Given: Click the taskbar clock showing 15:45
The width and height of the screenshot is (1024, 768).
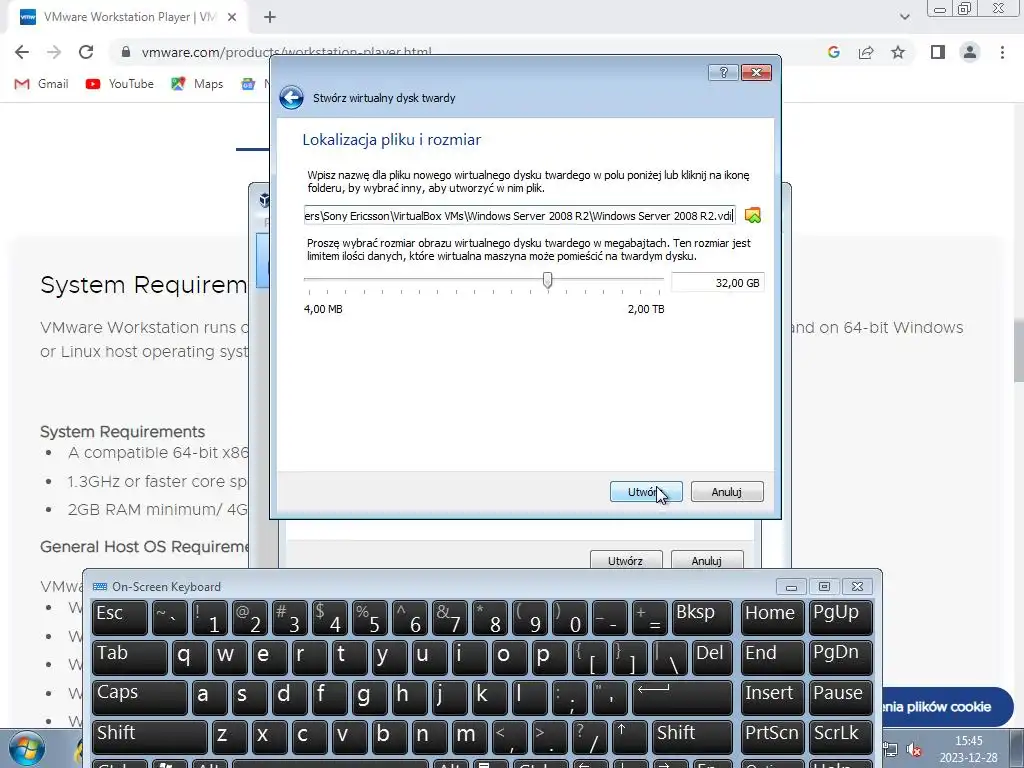Looking at the screenshot, I should click(x=968, y=749).
